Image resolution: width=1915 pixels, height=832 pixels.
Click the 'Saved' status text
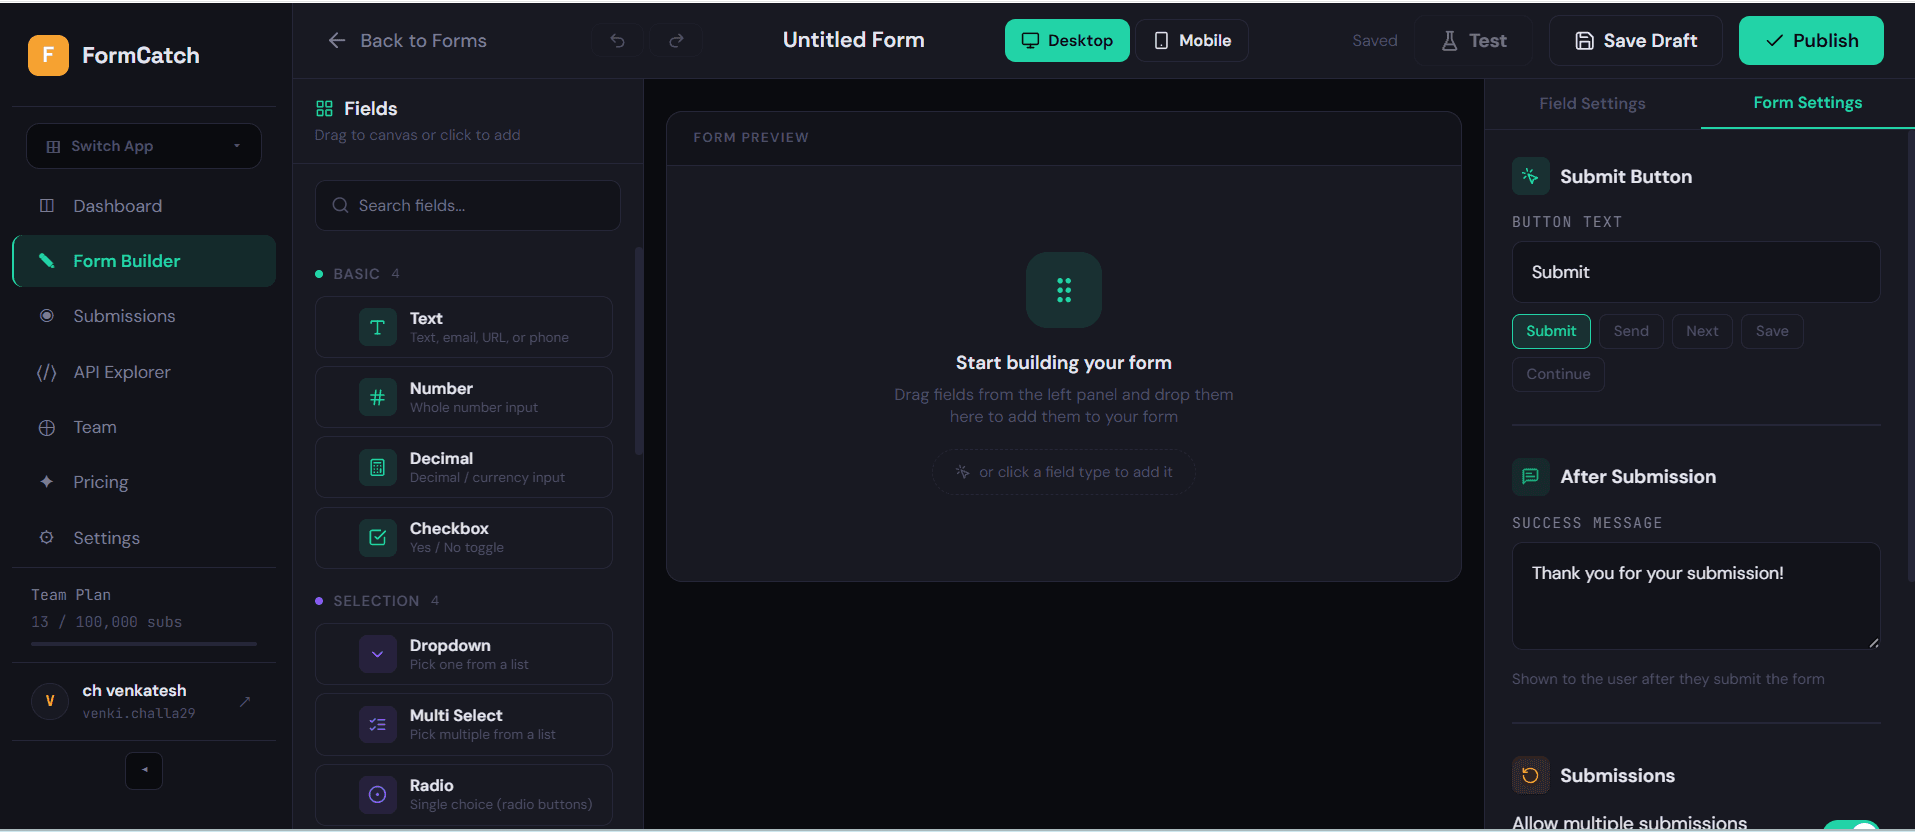[x=1375, y=41]
